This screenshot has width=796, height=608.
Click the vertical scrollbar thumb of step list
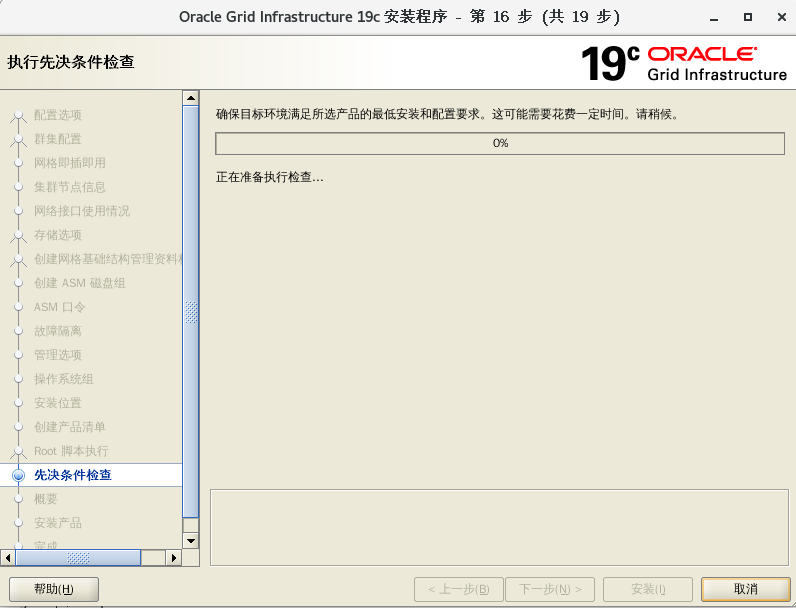pyautogui.click(x=191, y=312)
